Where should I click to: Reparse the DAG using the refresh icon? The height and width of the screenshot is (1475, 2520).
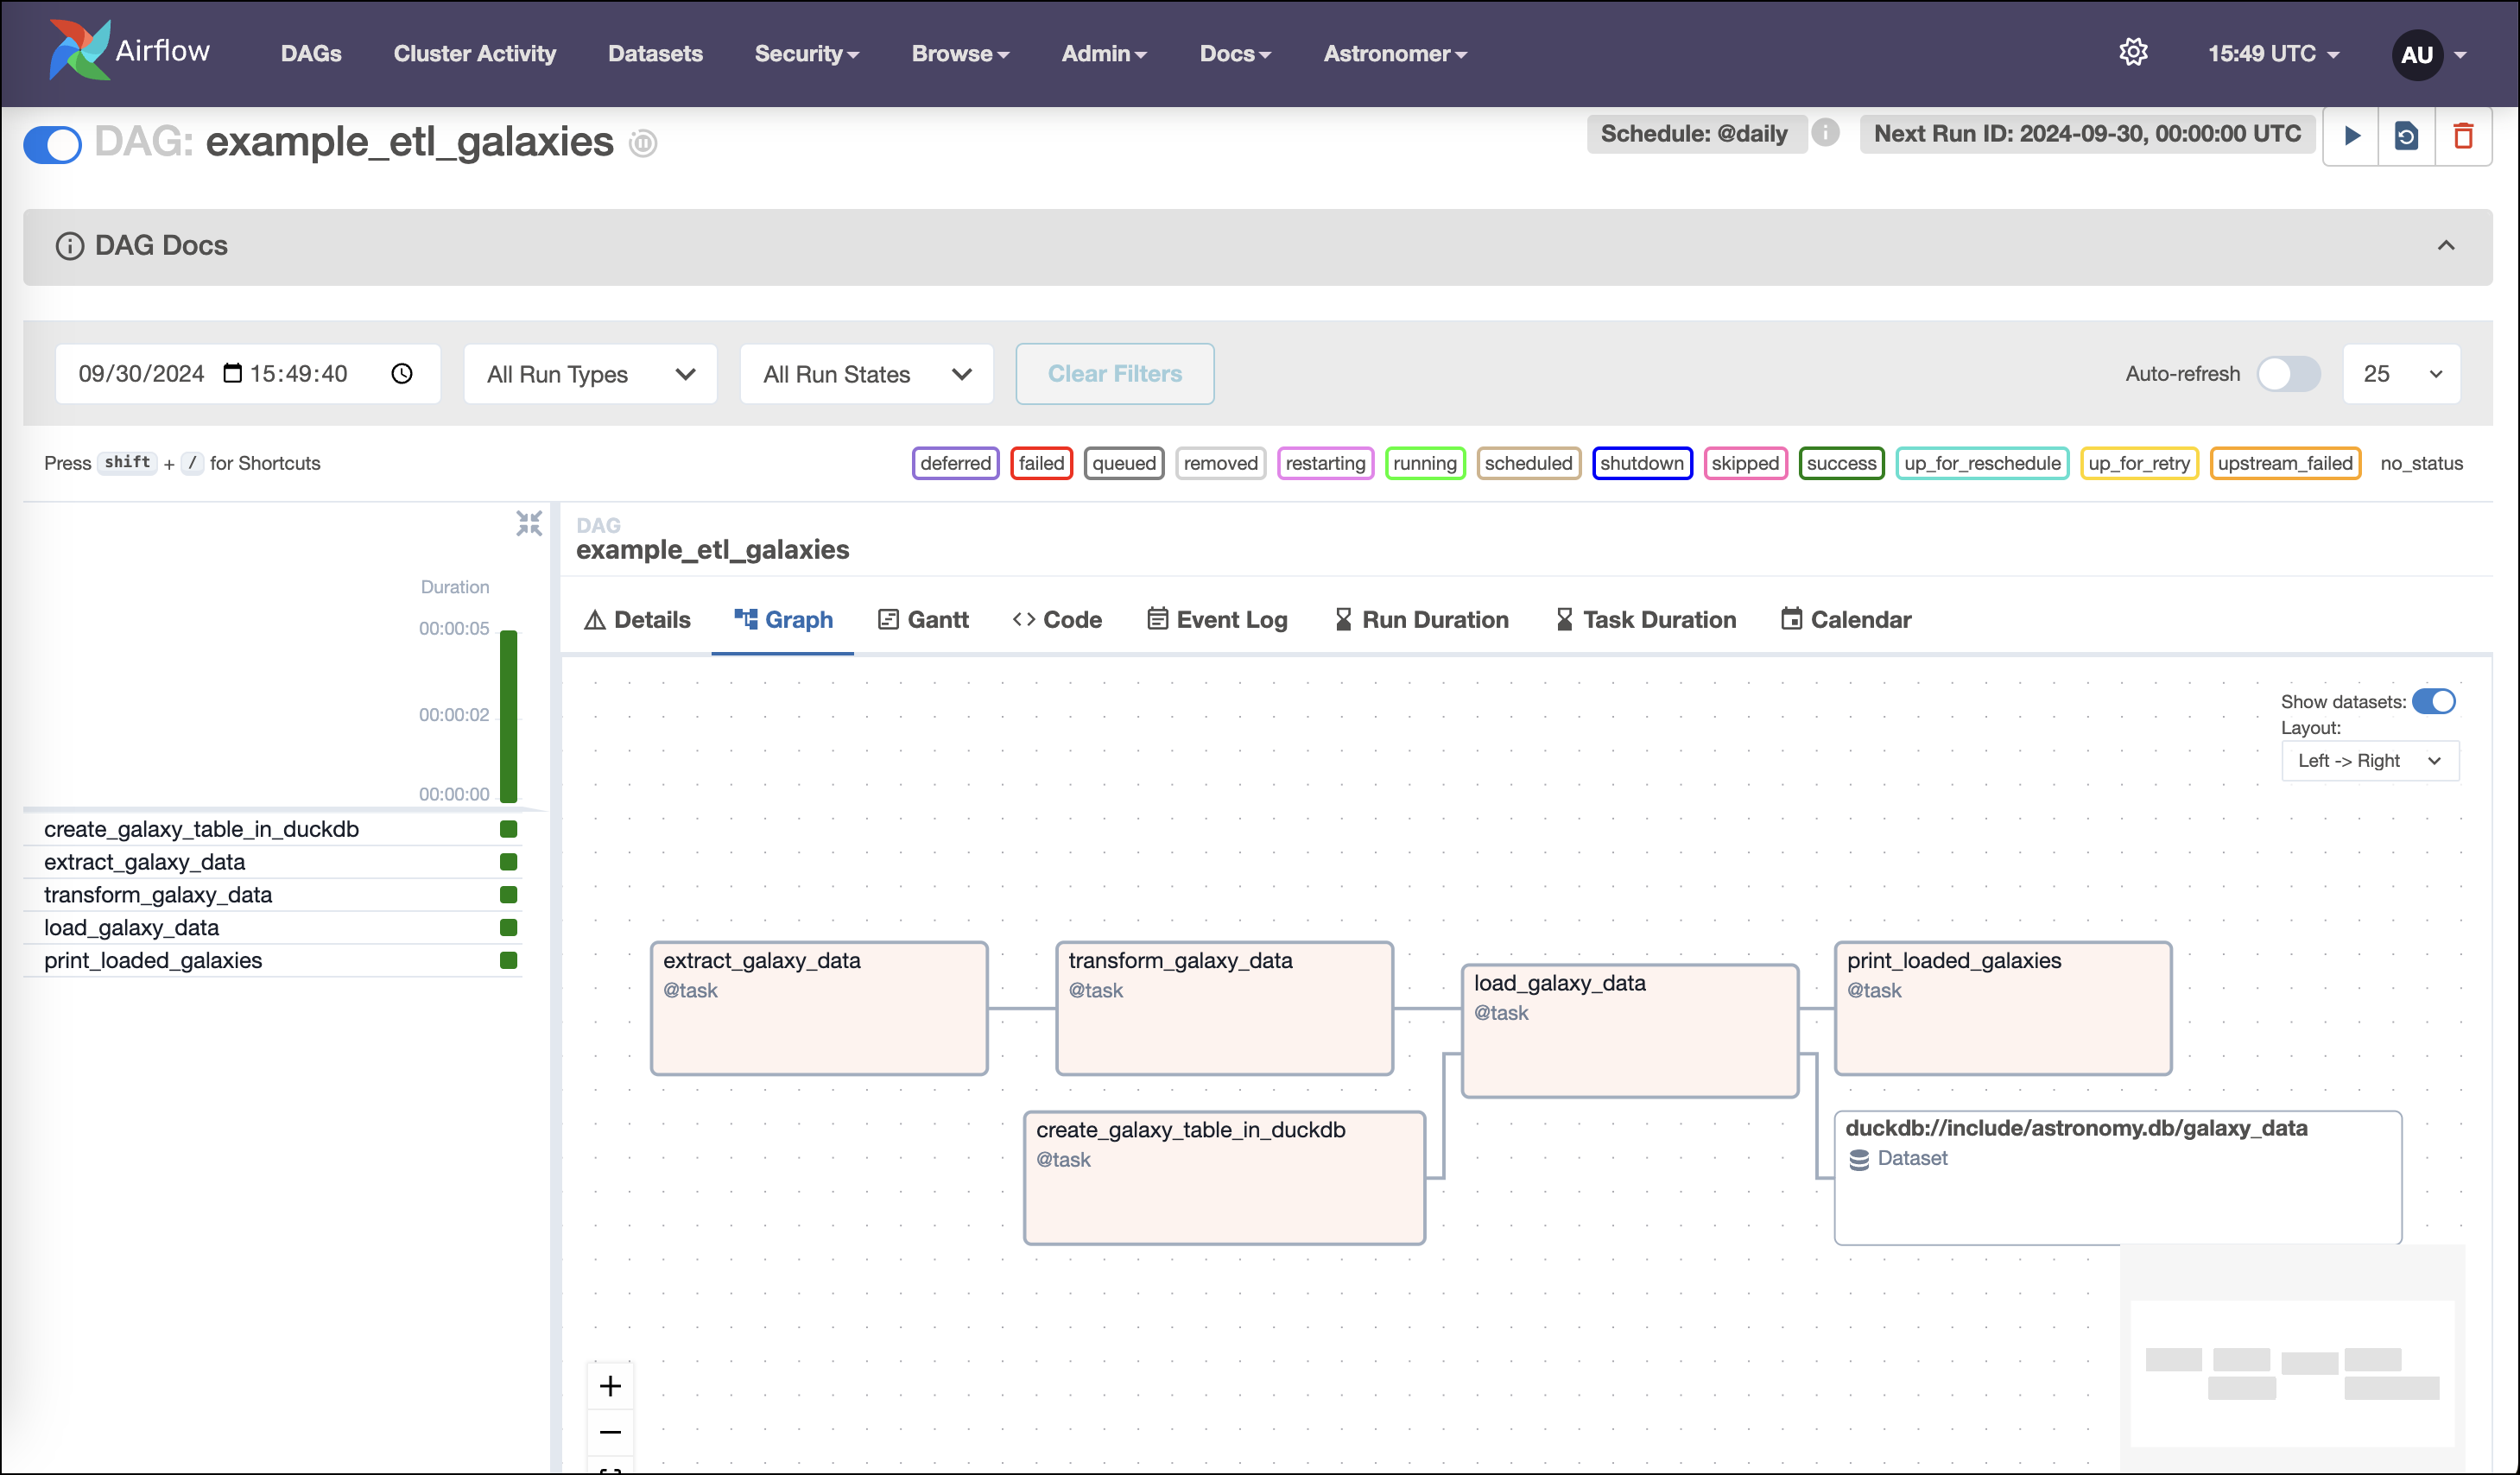click(2407, 136)
